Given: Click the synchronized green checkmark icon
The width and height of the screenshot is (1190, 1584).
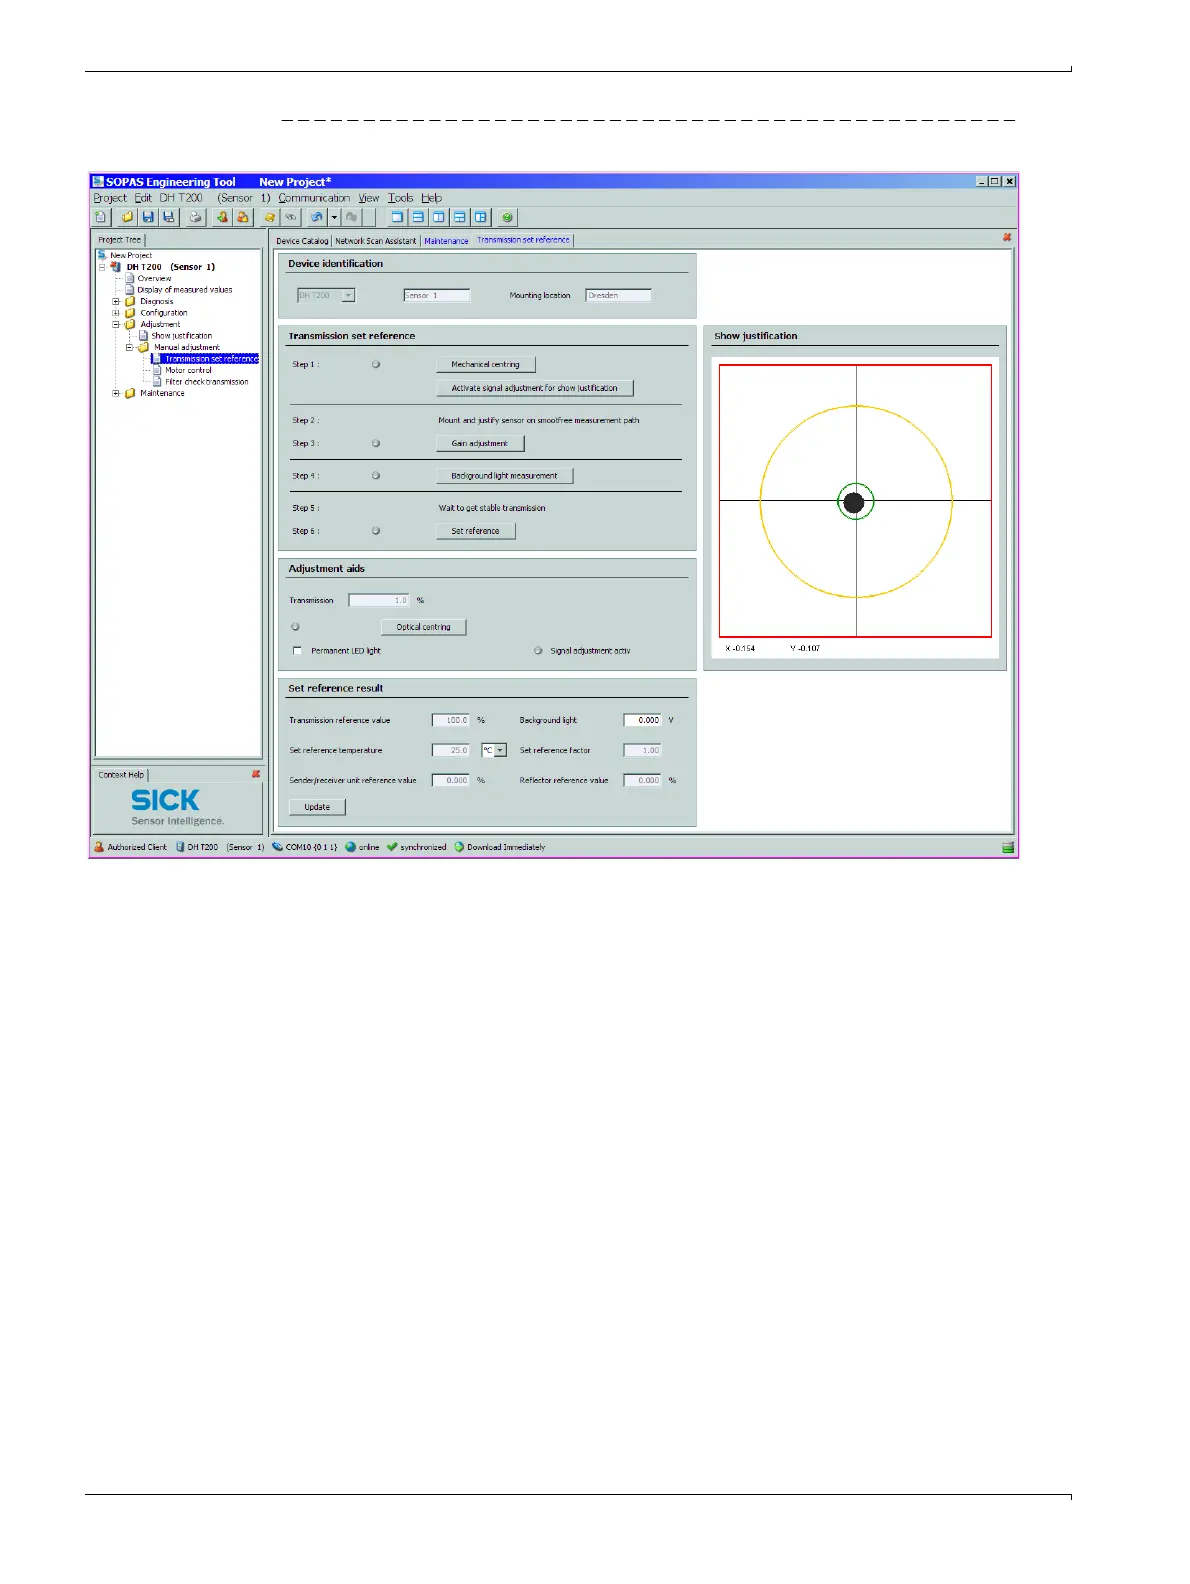Looking at the screenshot, I should [x=392, y=847].
